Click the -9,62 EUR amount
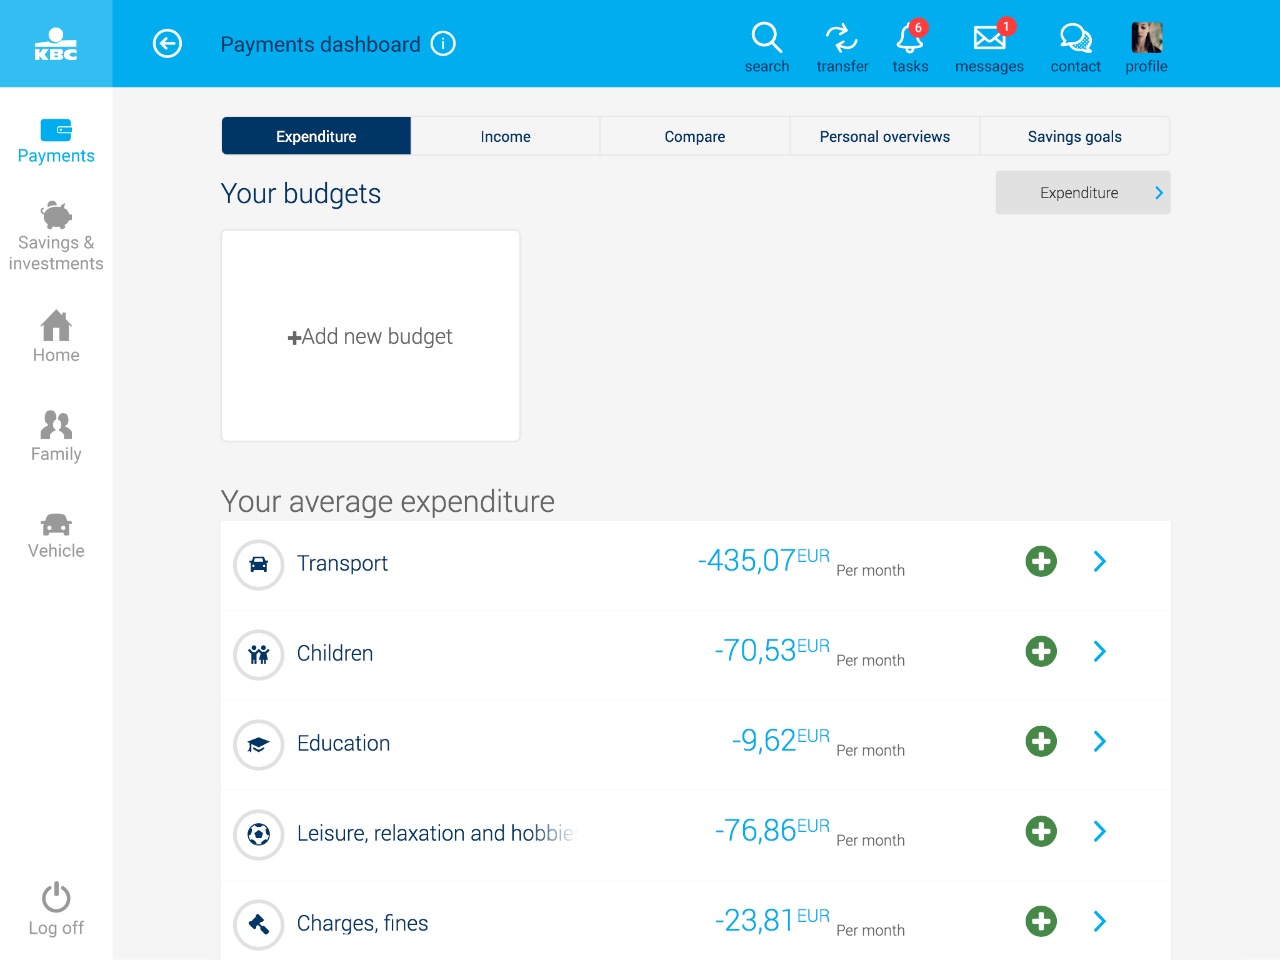This screenshot has width=1280, height=960. pyautogui.click(x=781, y=740)
